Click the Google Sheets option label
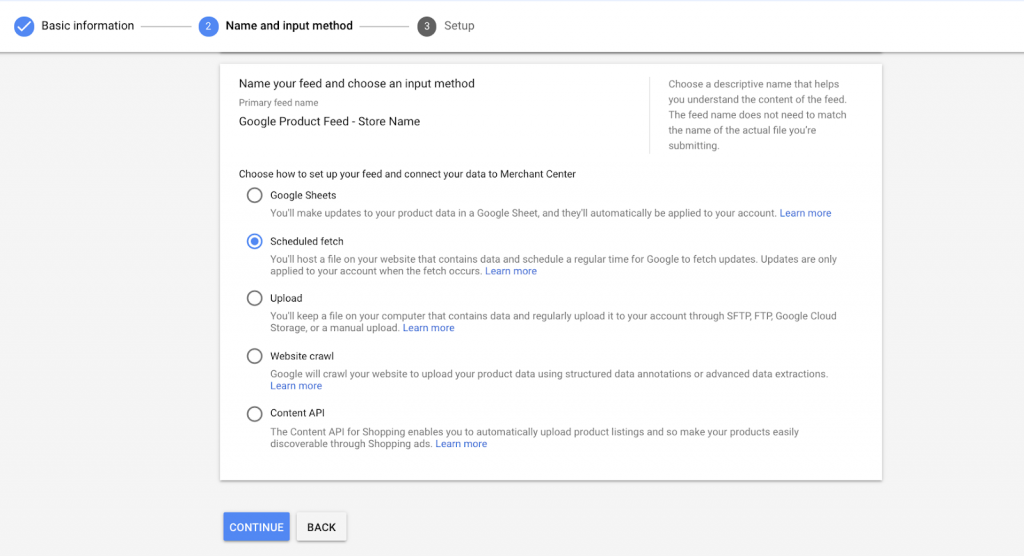The image size is (1024, 556). pos(303,195)
